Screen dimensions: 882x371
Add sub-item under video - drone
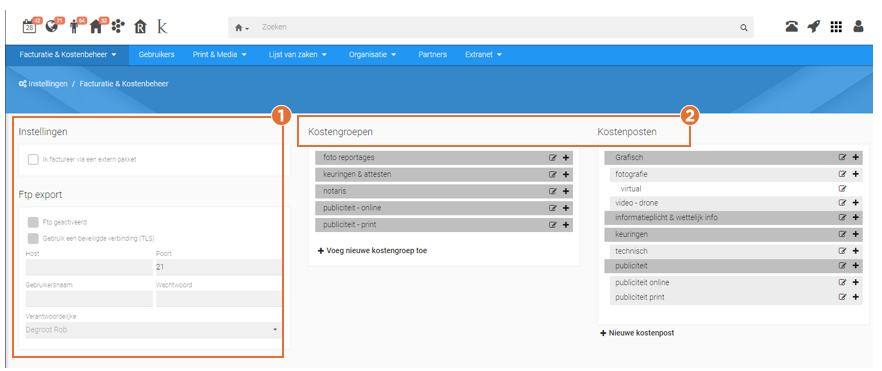(856, 203)
